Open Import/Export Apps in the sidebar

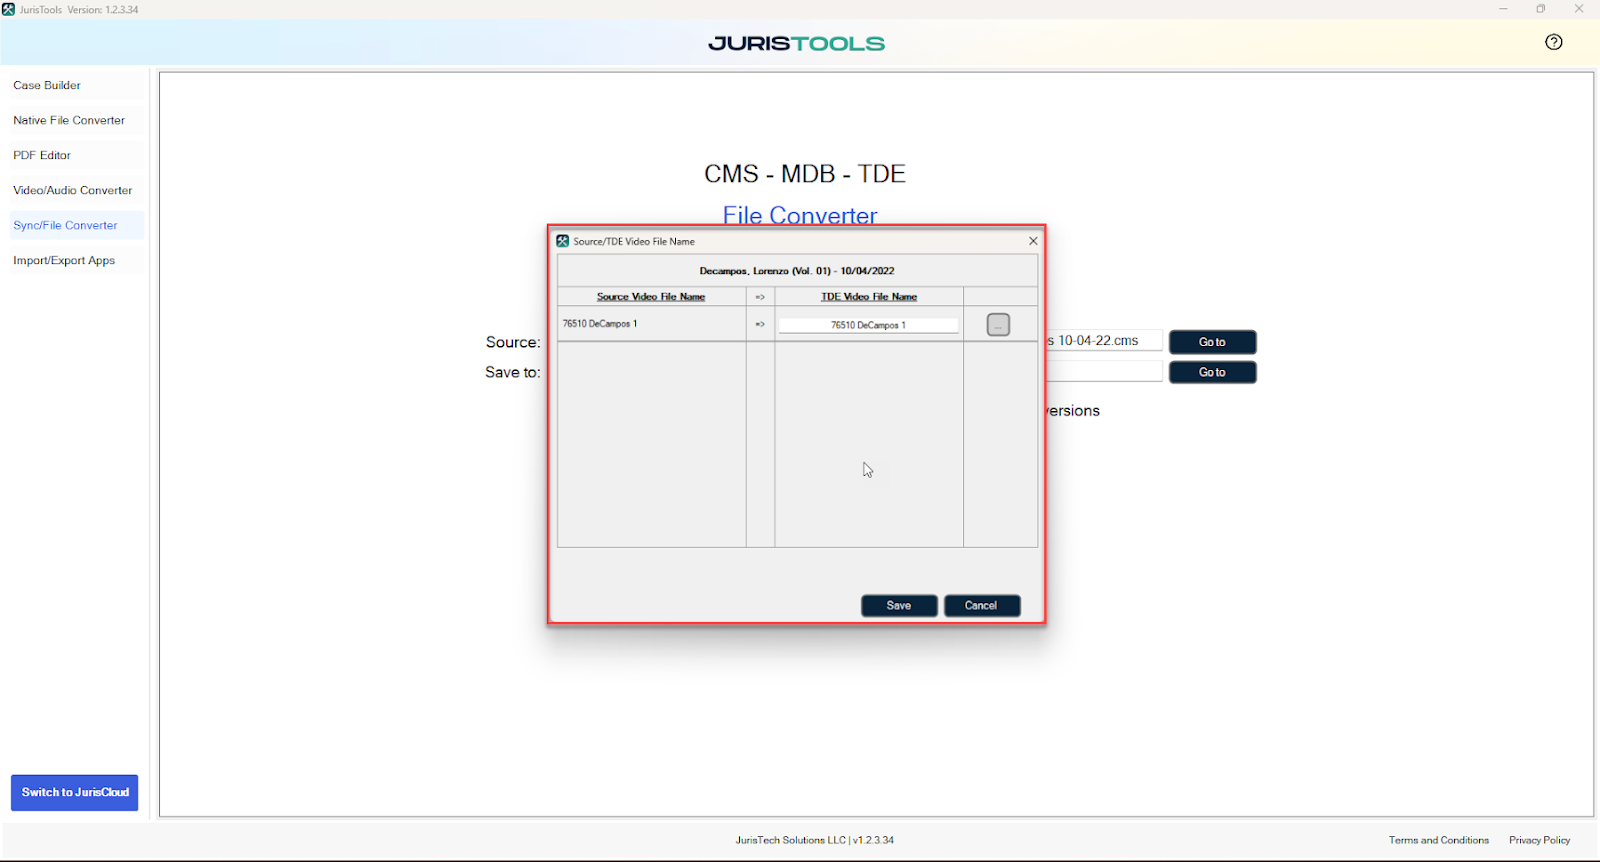click(x=76, y=261)
